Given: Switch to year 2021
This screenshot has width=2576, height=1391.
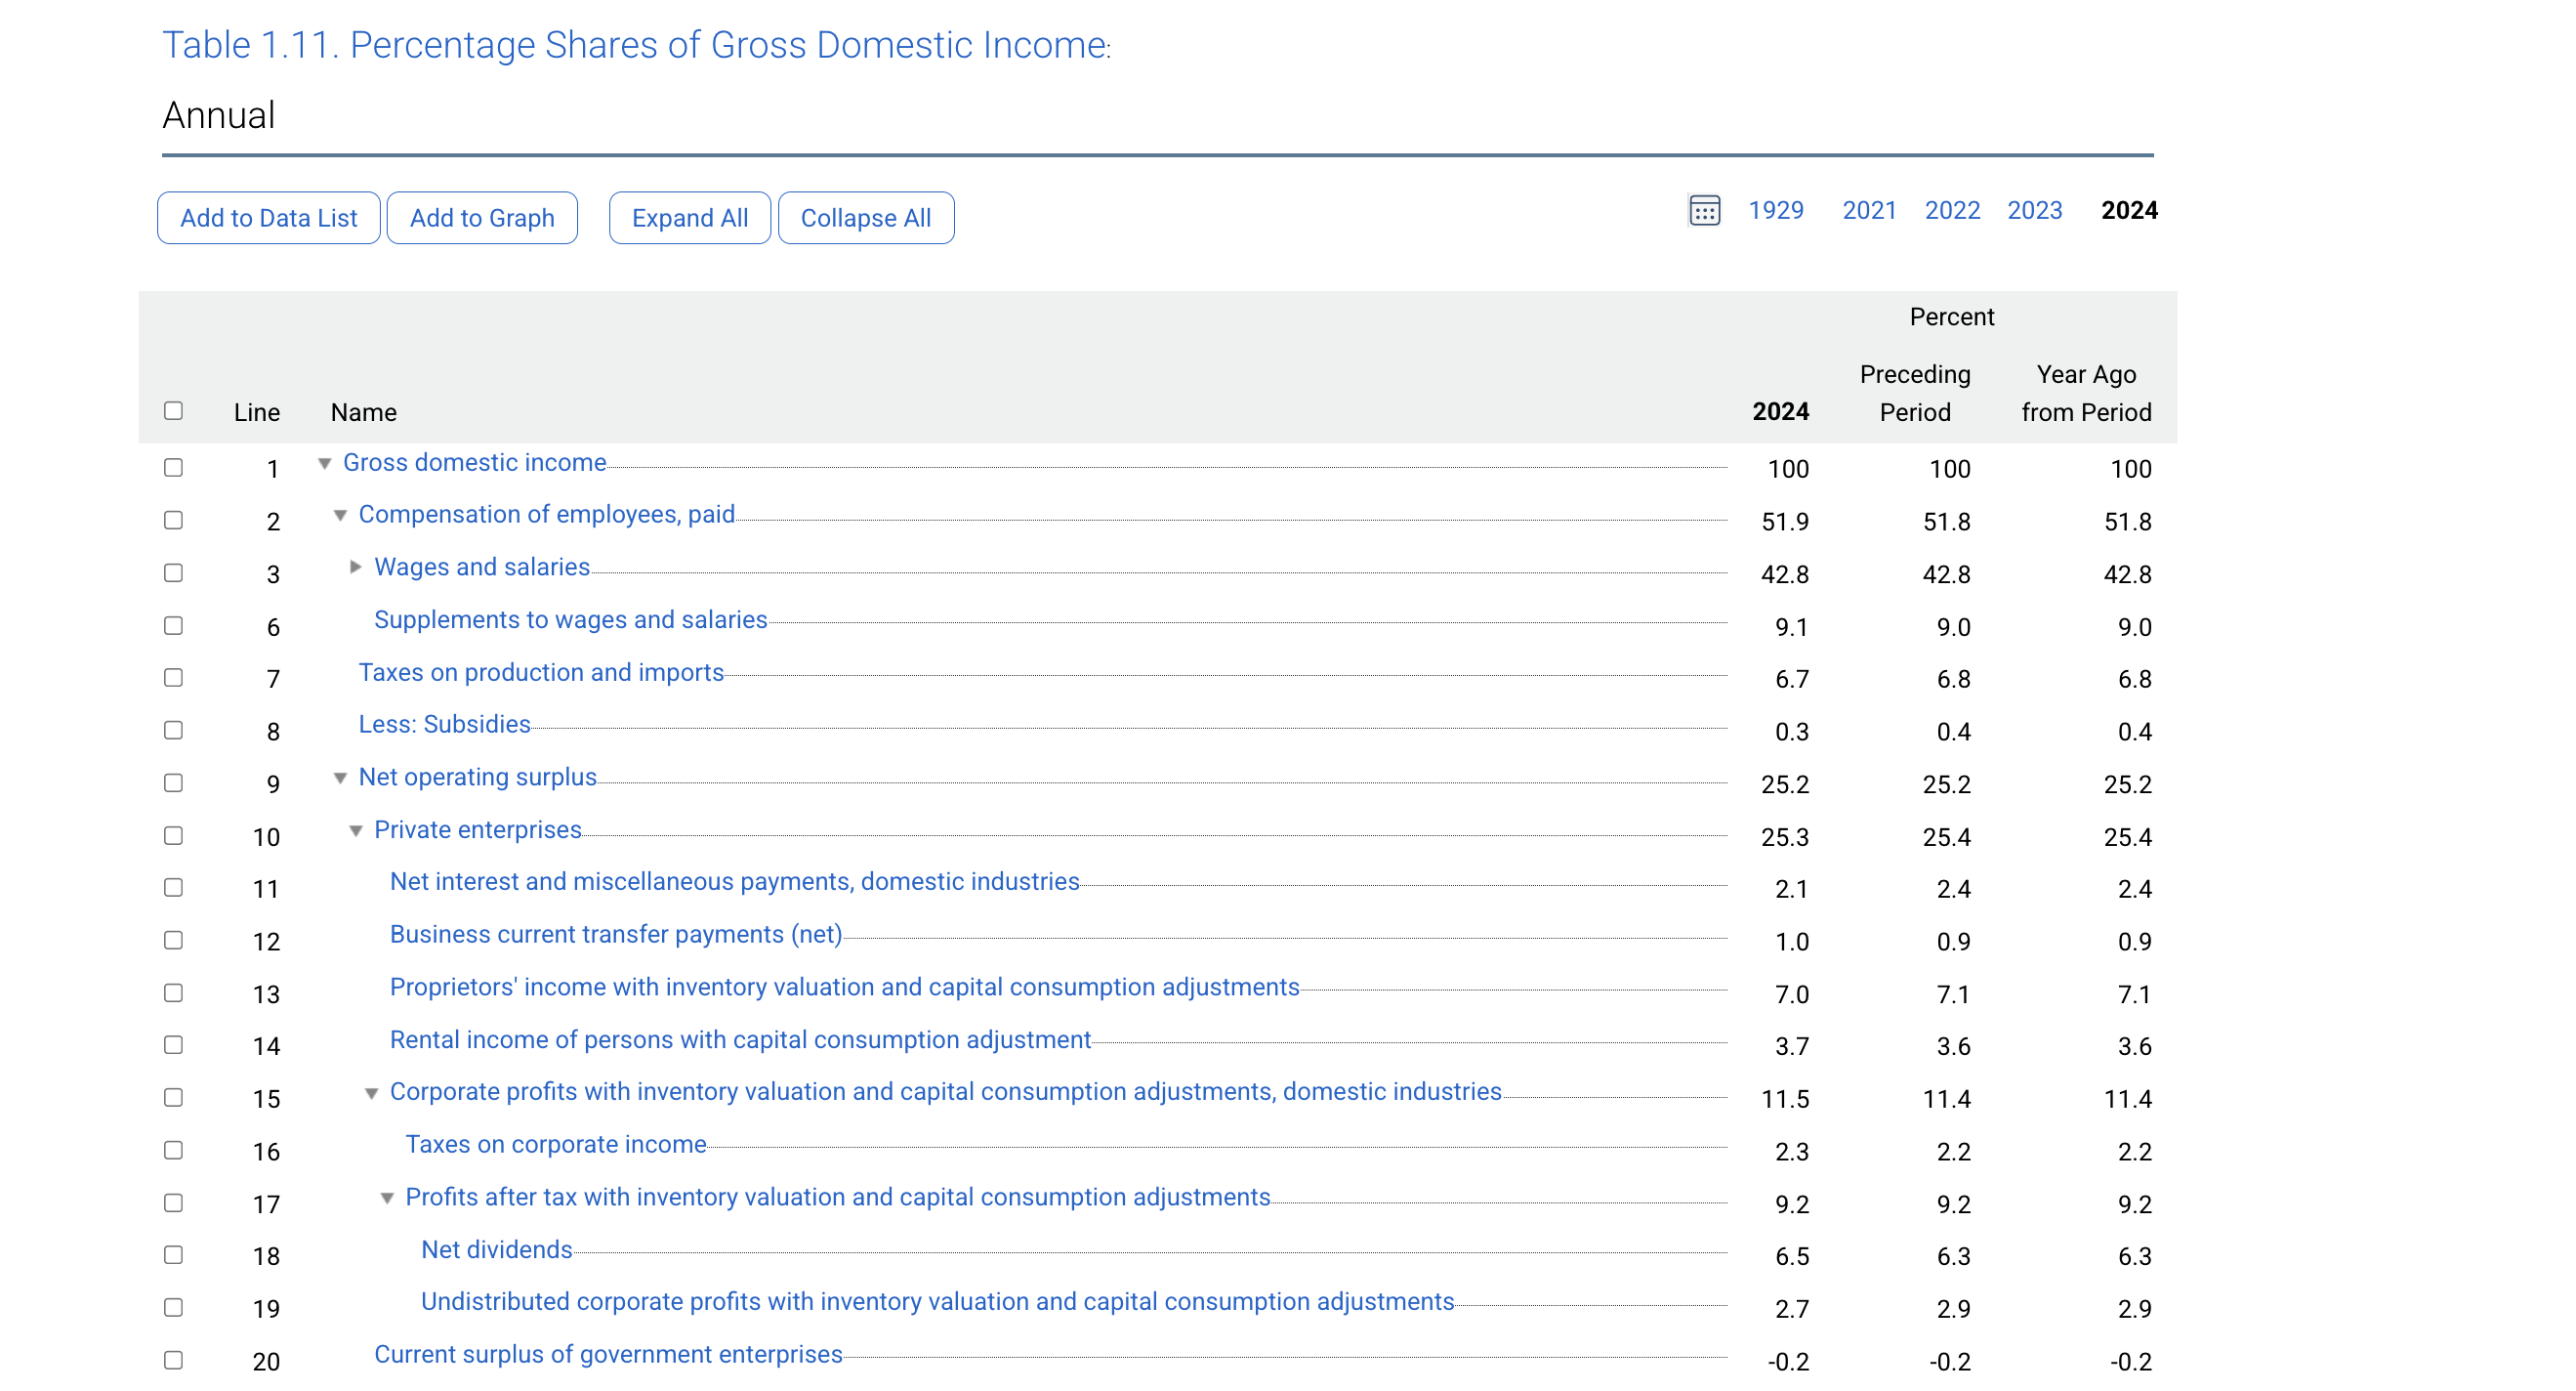Looking at the screenshot, I should click(1869, 210).
